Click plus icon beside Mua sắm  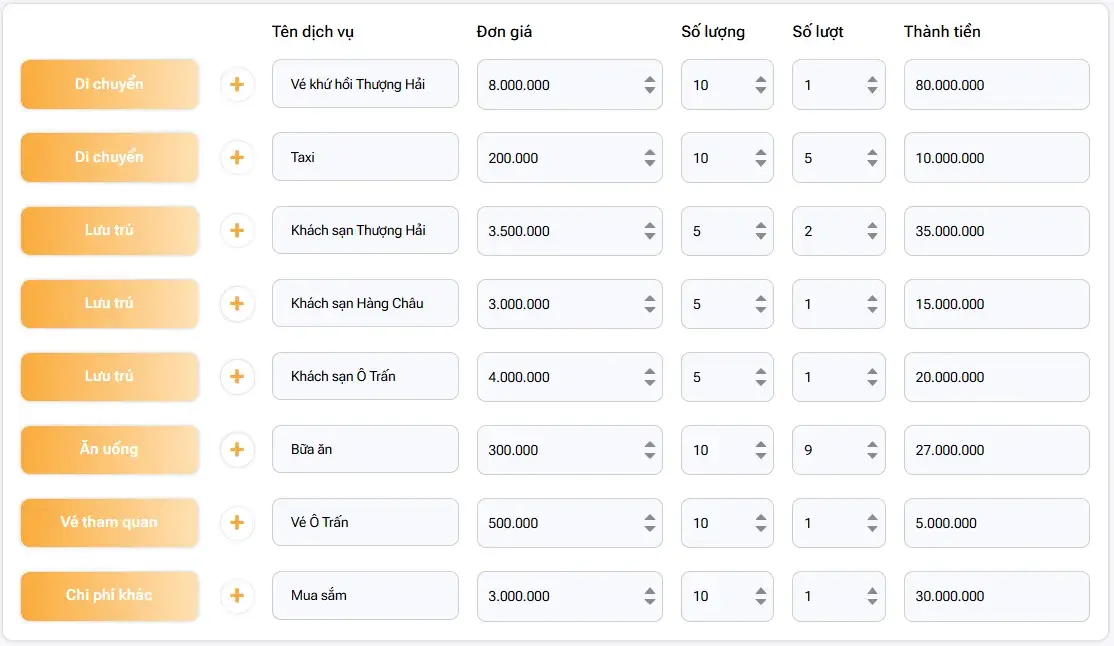pyautogui.click(x=237, y=596)
